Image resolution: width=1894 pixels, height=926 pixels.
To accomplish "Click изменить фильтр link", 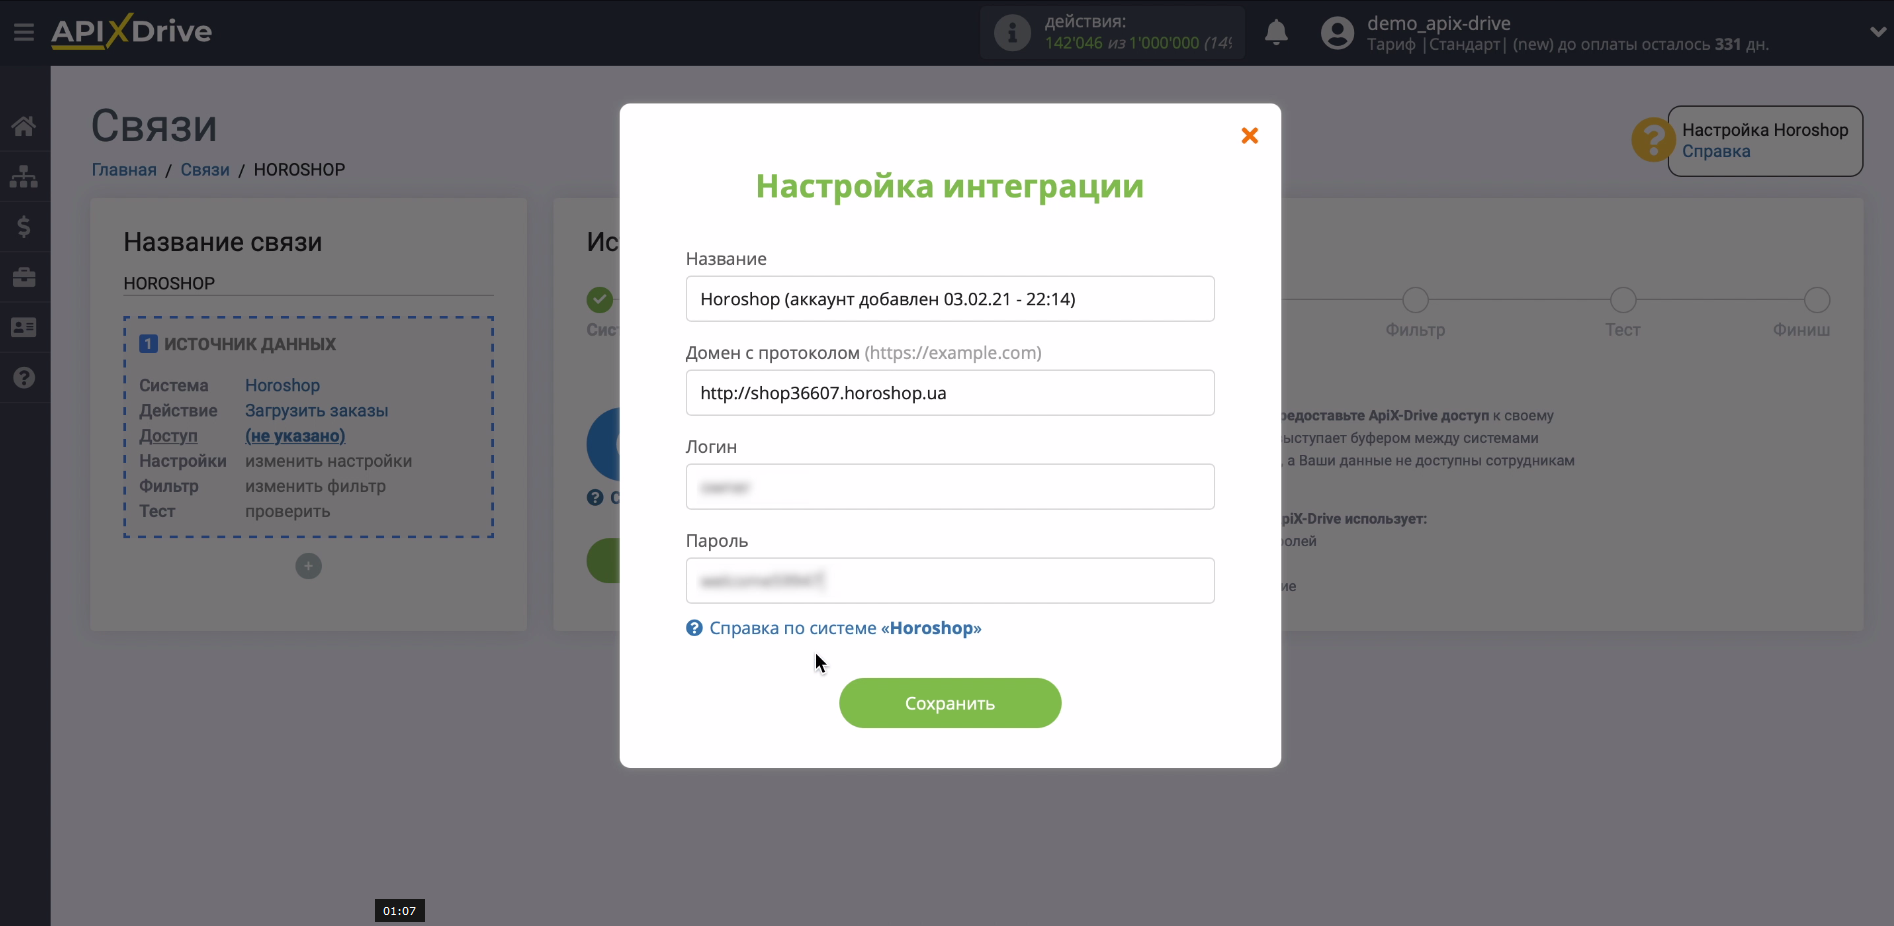I will pos(315,486).
